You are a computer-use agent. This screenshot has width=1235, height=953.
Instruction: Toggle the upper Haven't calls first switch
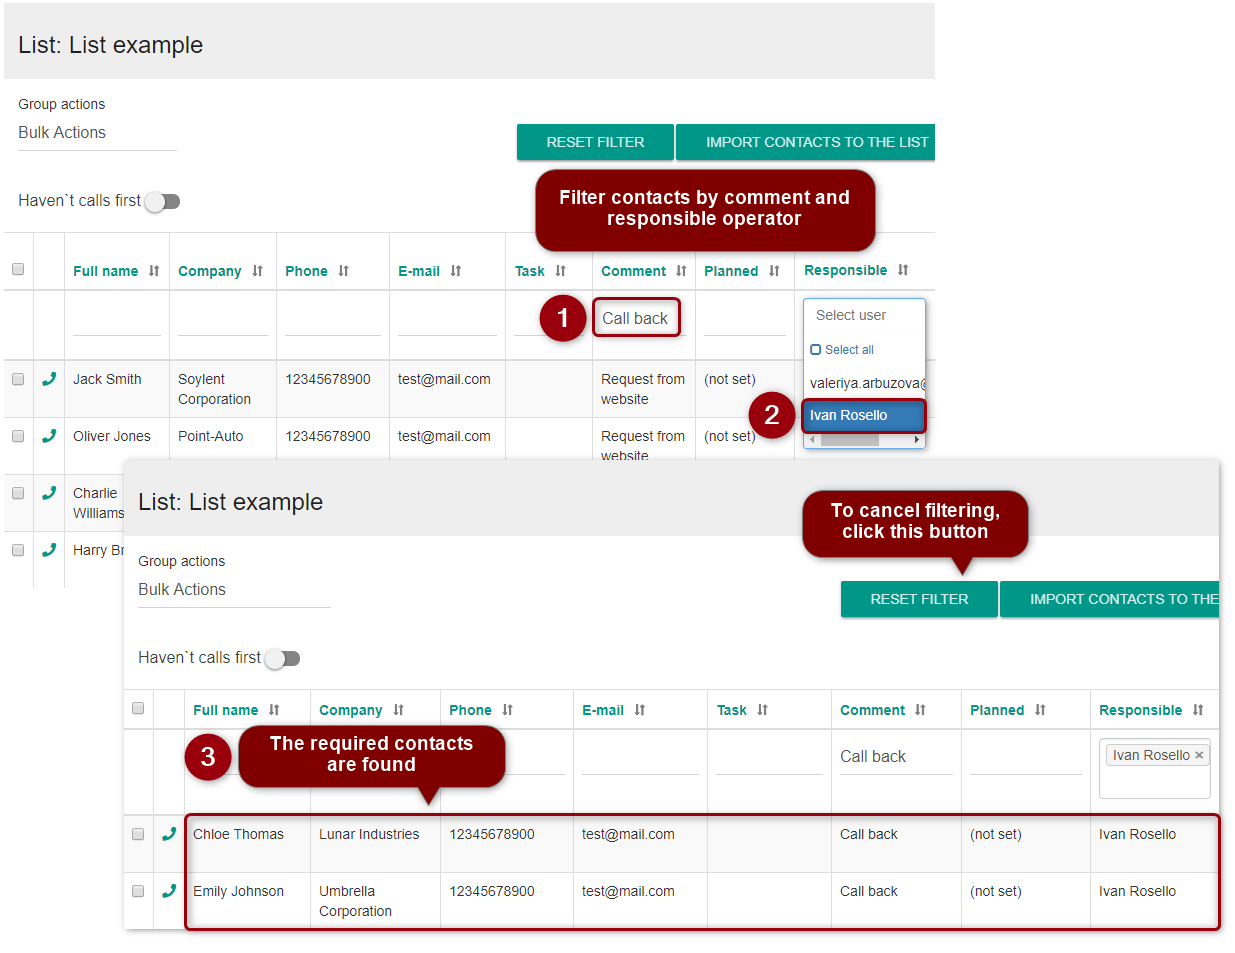(x=162, y=201)
